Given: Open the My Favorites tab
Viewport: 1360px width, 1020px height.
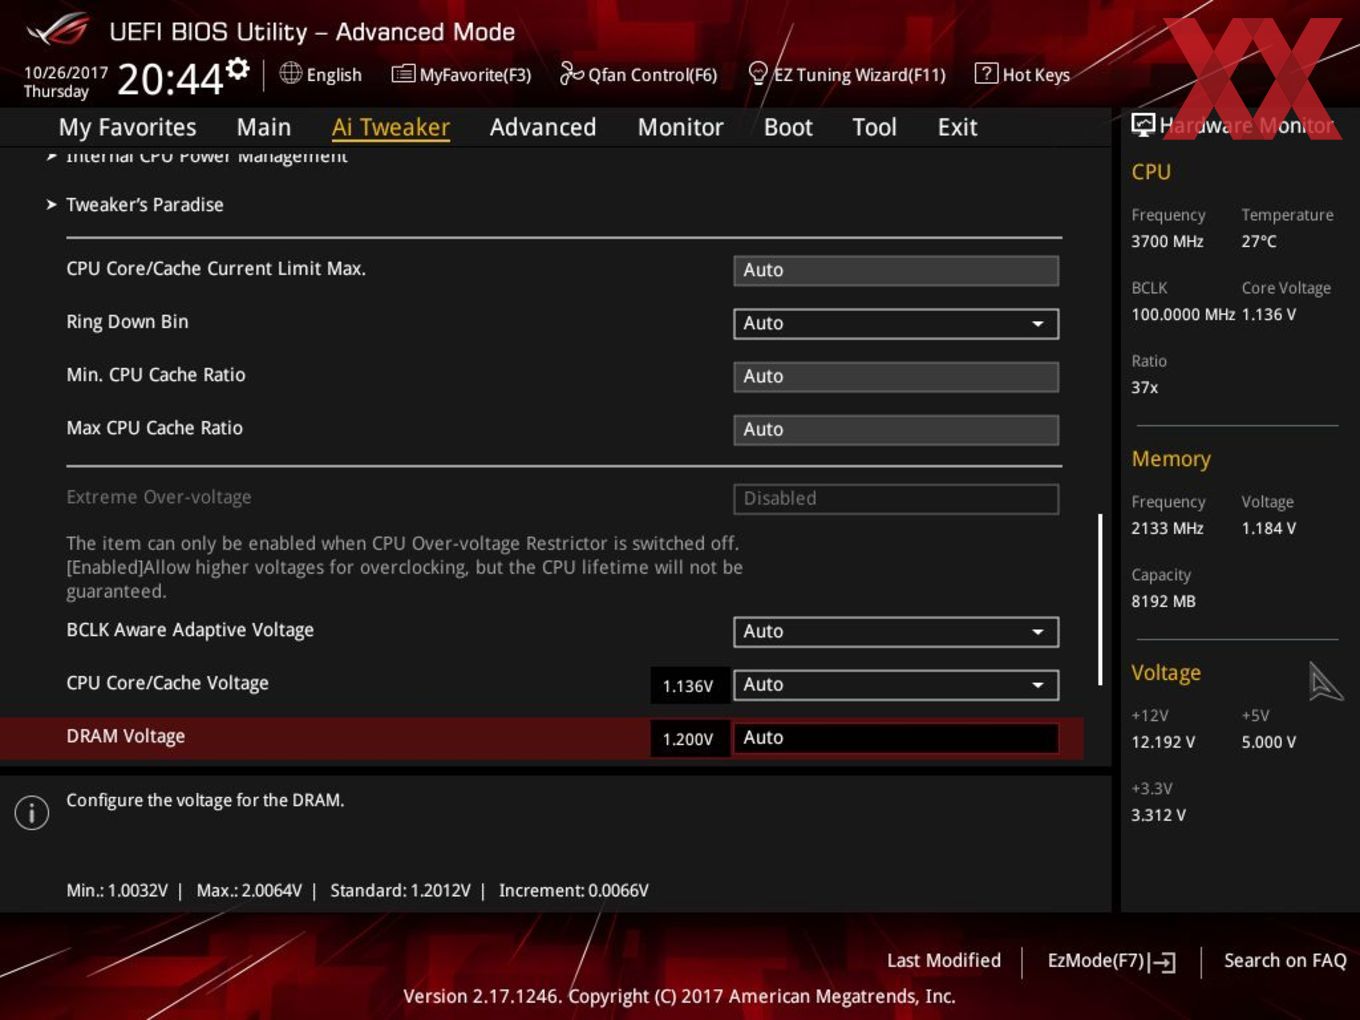Looking at the screenshot, I should click(x=127, y=127).
